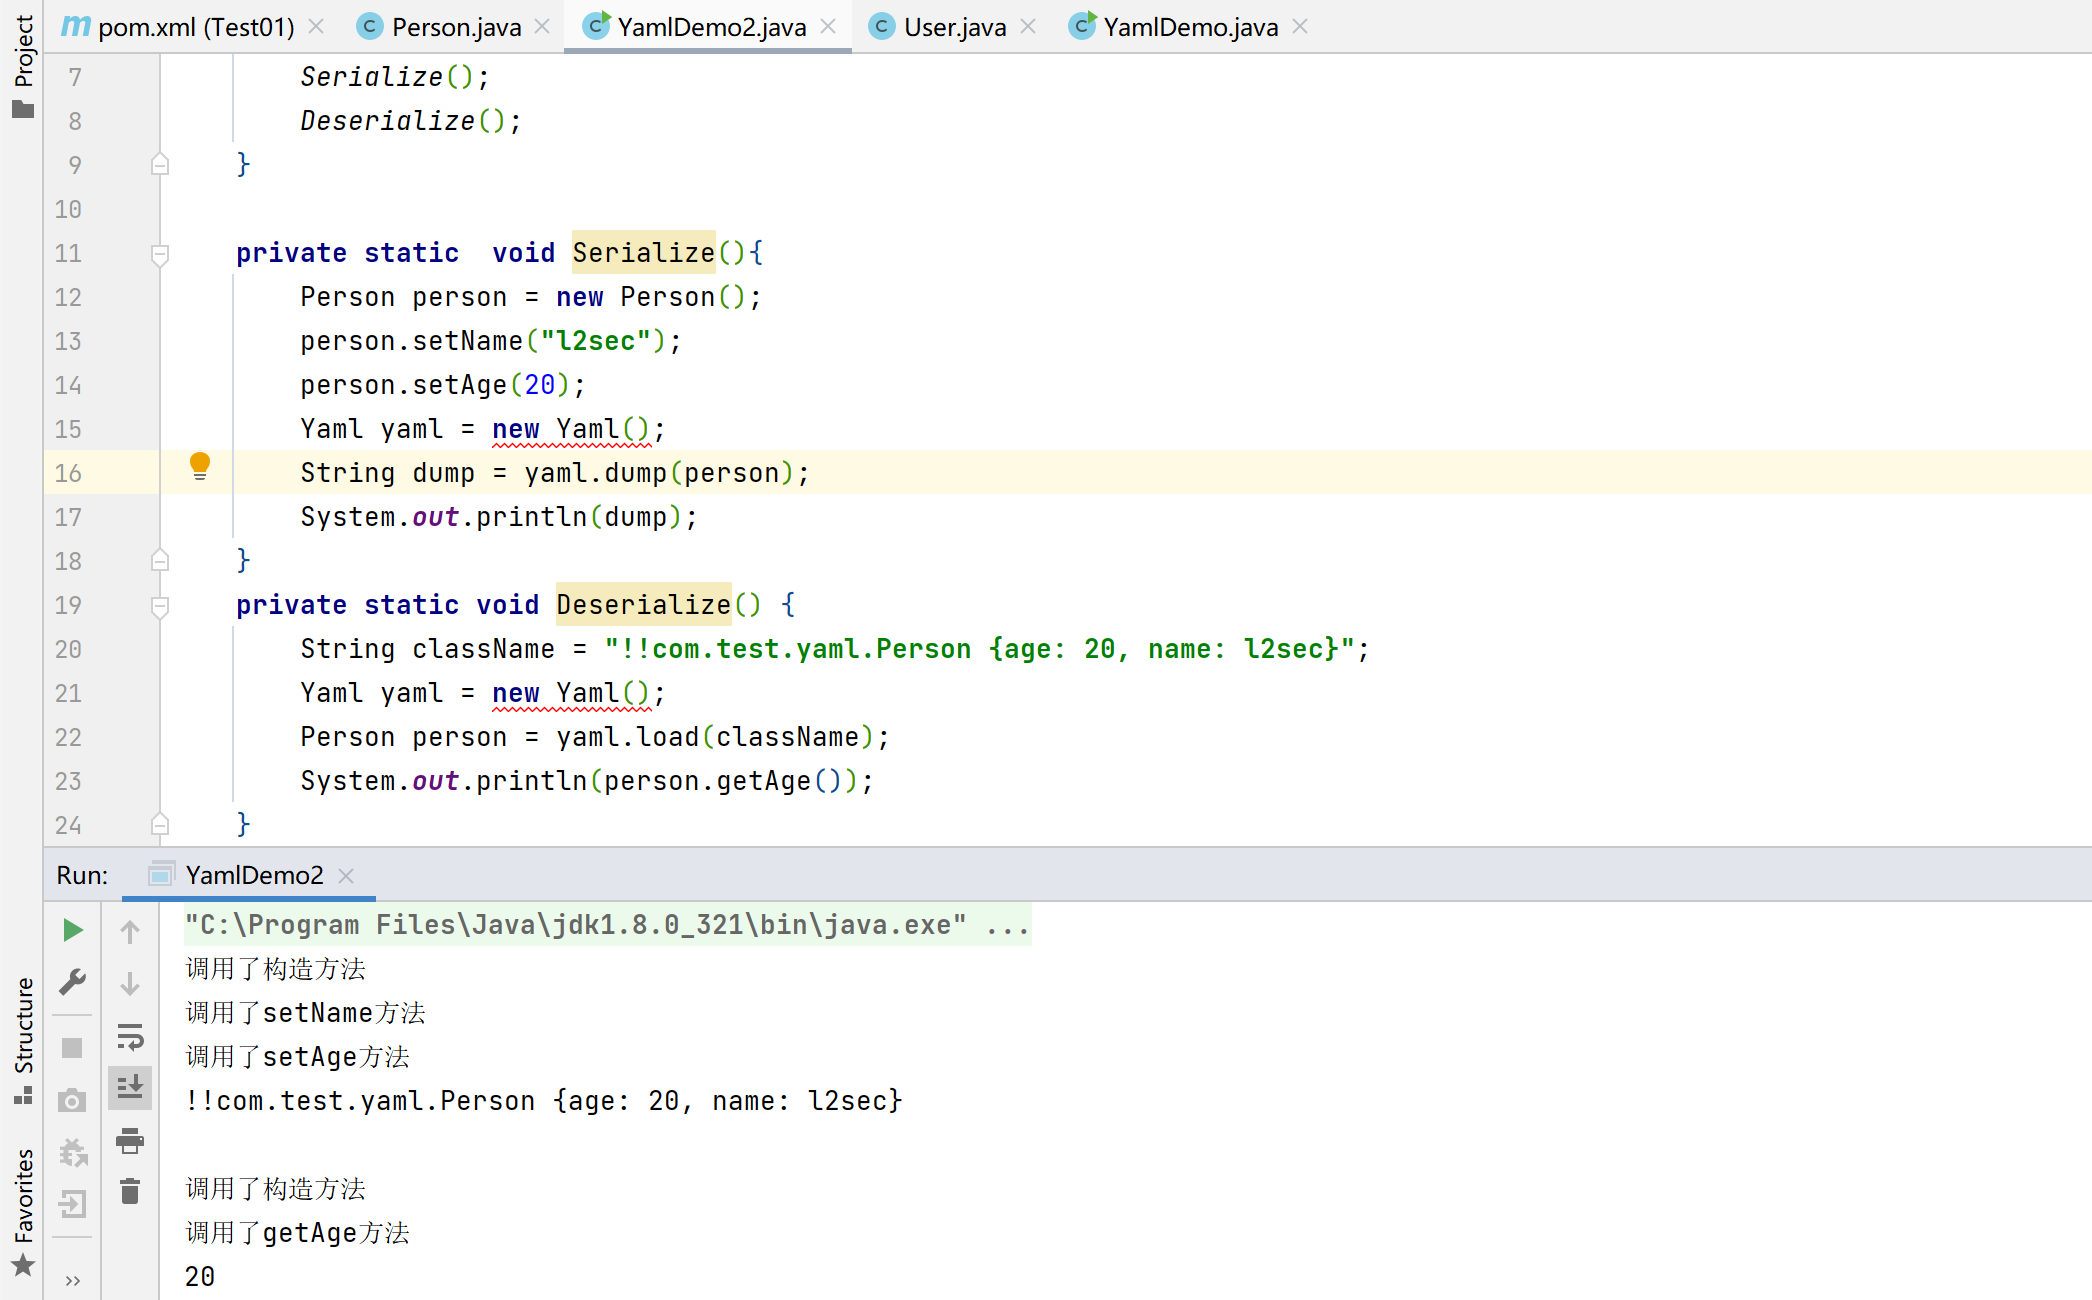Open the Project tool window
This screenshot has width=2092, height=1300.
23,66
